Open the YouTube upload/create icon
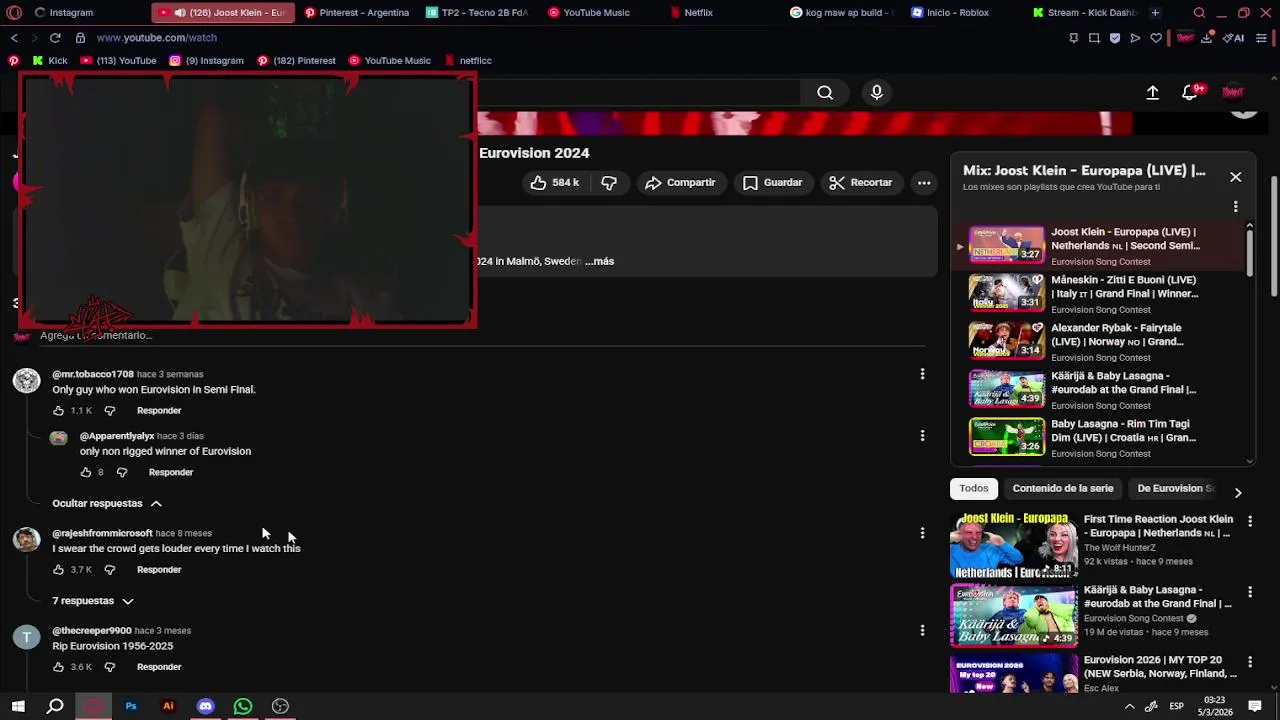The image size is (1280, 720). click(1152, 92)
